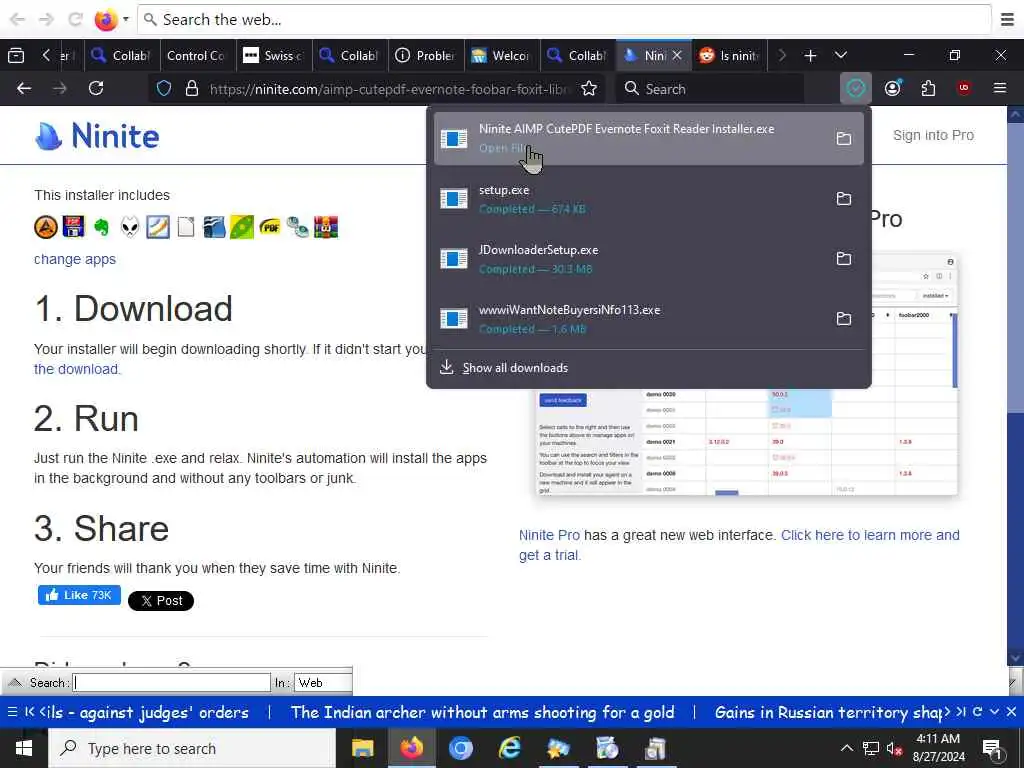Open the Ninite Pro link
Viewport: 1024px width, 768px height.
(x=549, y=535)
